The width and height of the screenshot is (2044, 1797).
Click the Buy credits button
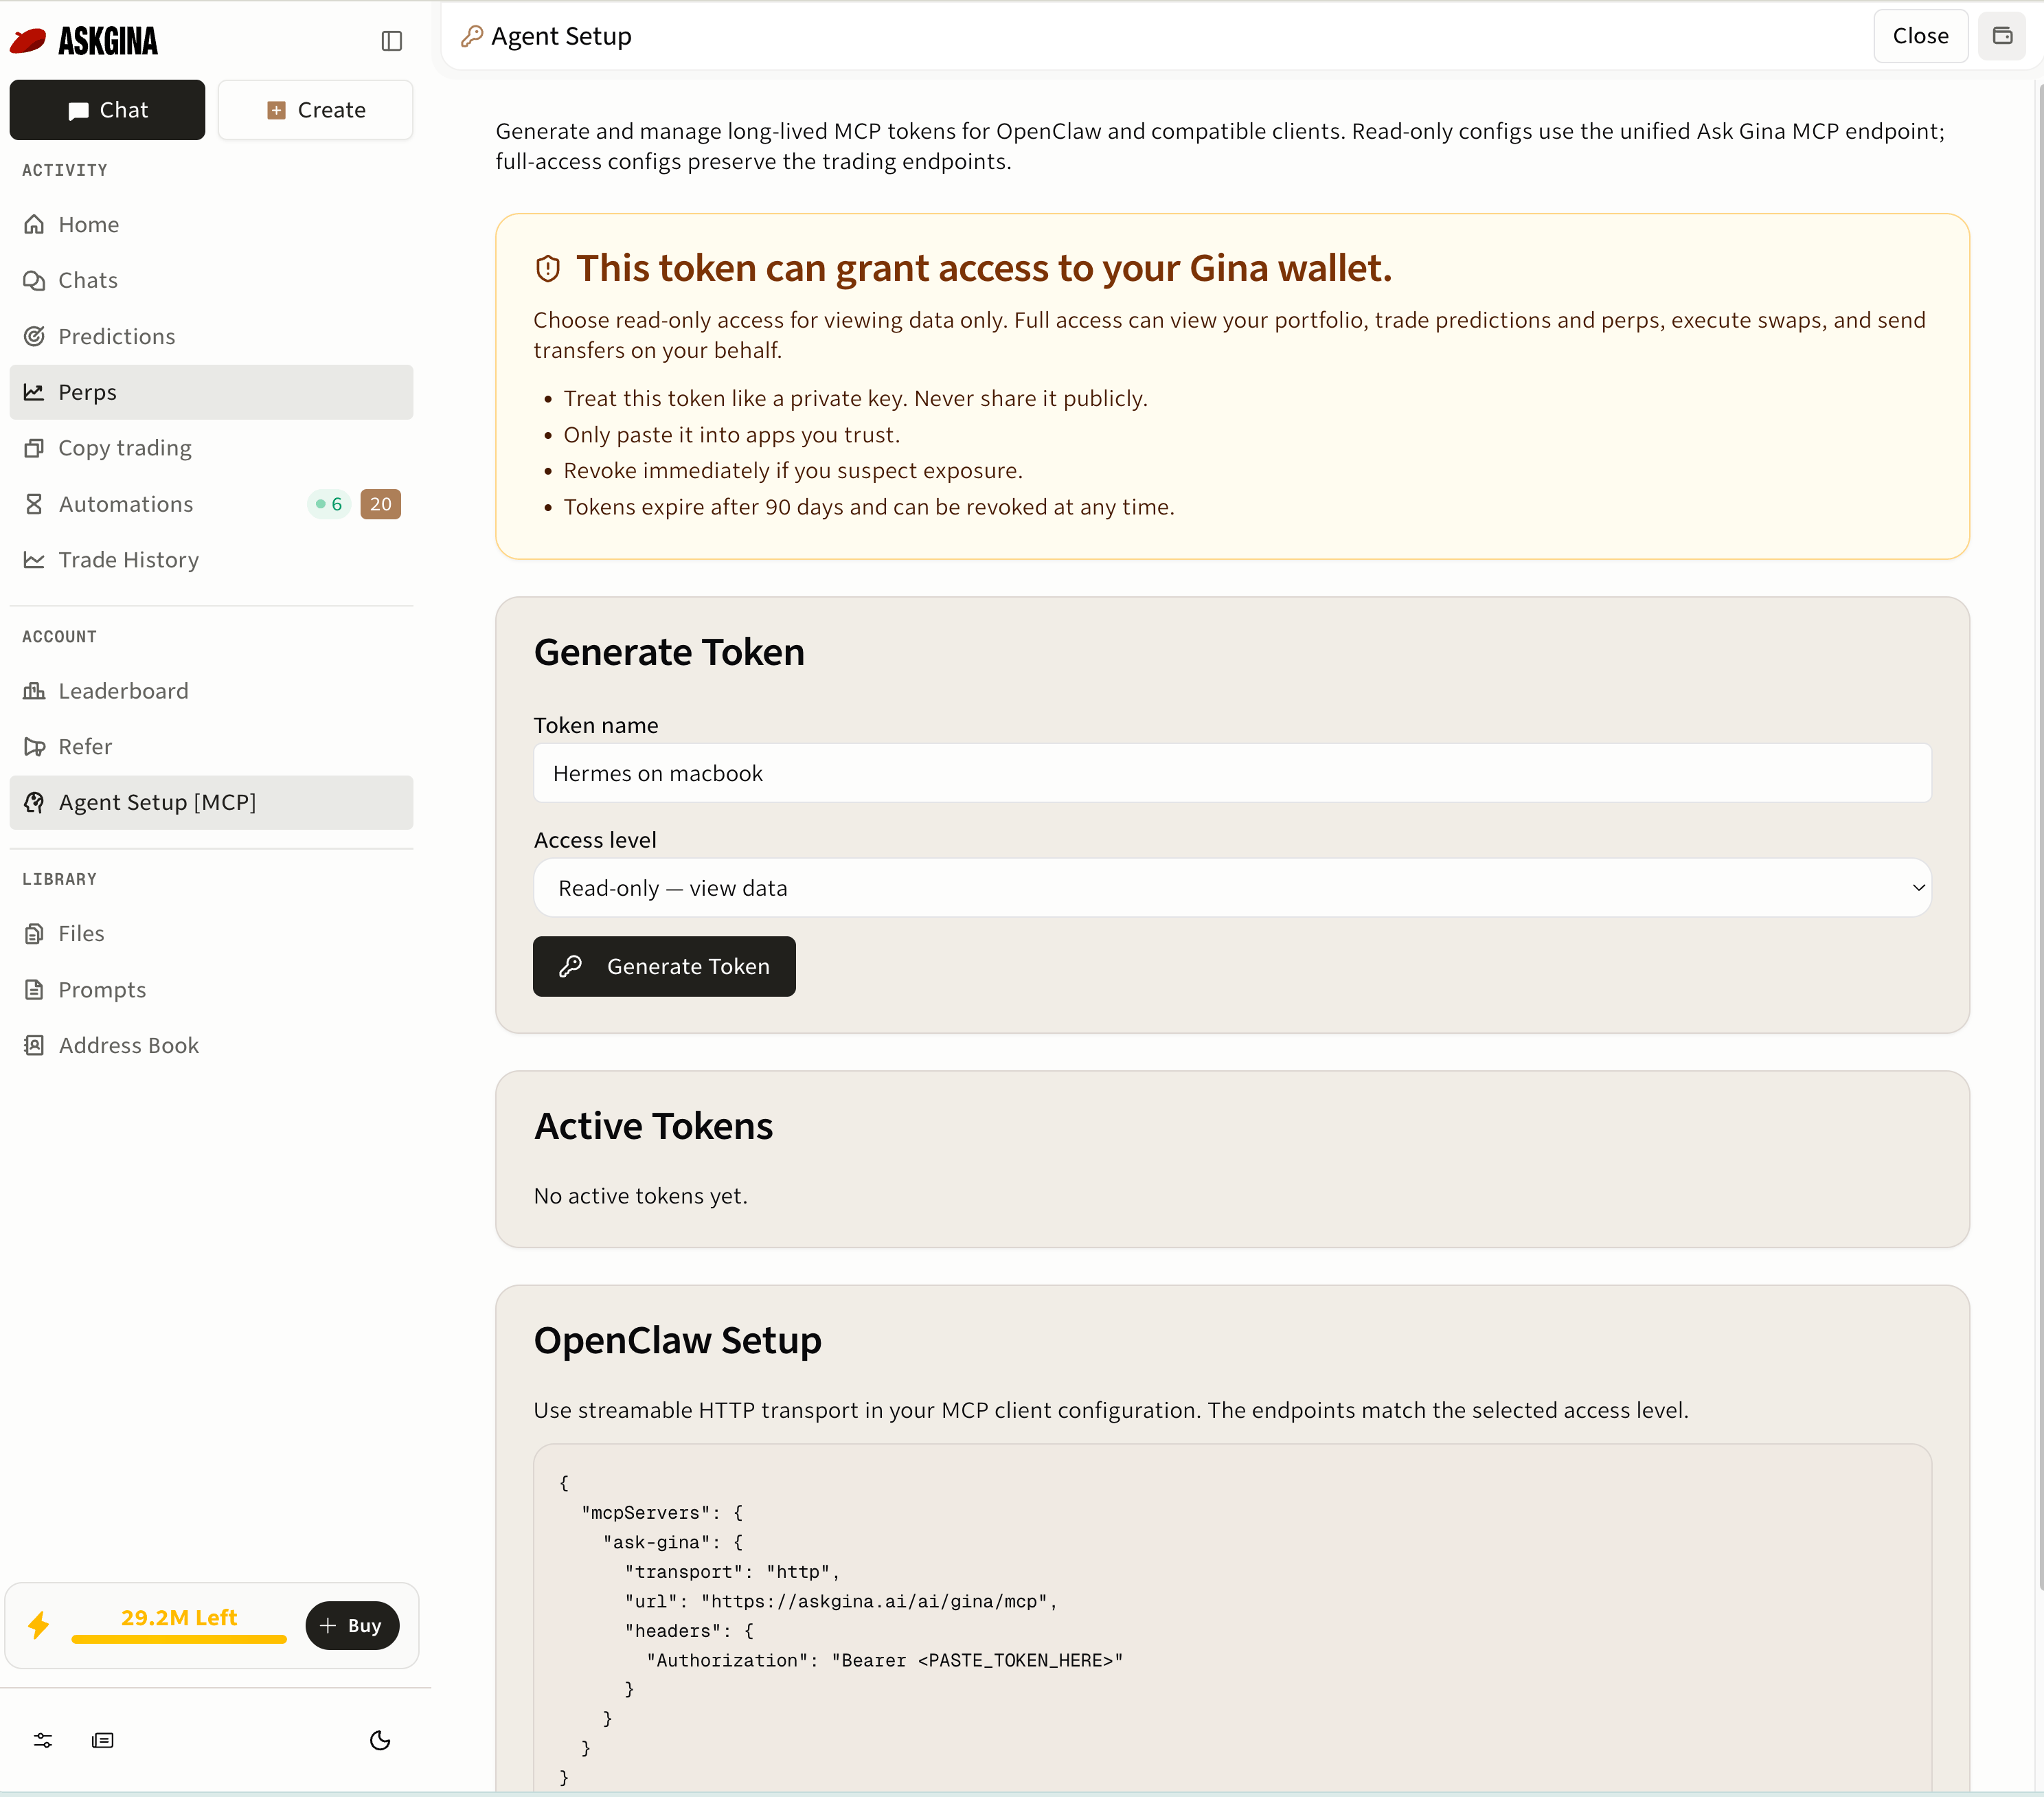[352, 1625]
